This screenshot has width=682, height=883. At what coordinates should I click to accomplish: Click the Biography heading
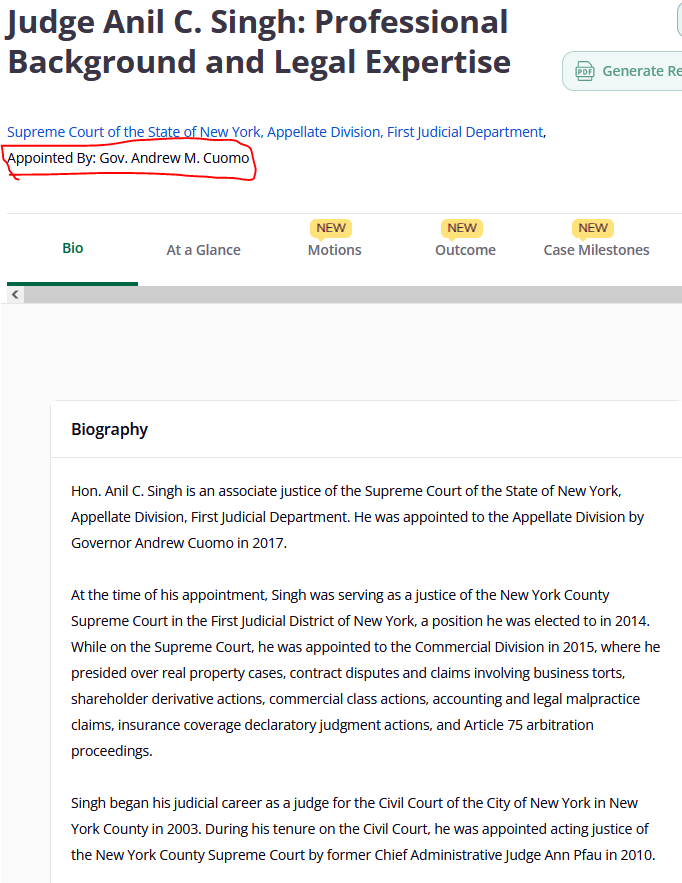(x=109, y=430)
